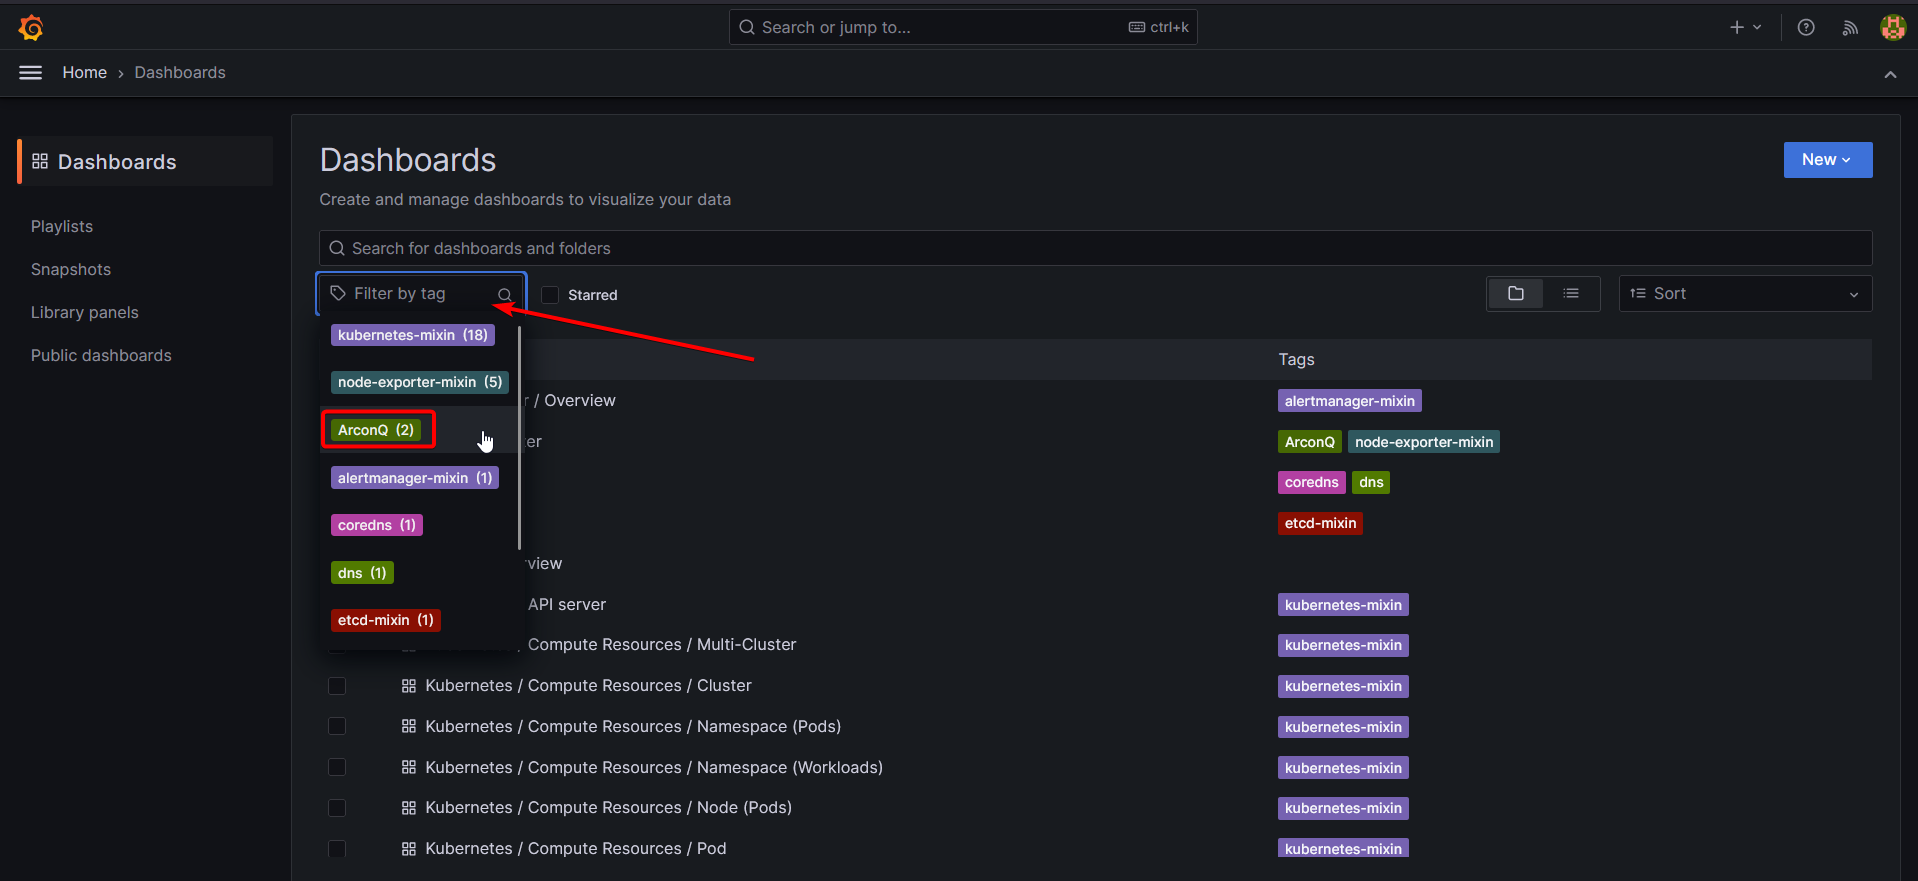Check the Namespace (Pods) row checkbox
1918x881 pixels.
(x=337, y=726)
